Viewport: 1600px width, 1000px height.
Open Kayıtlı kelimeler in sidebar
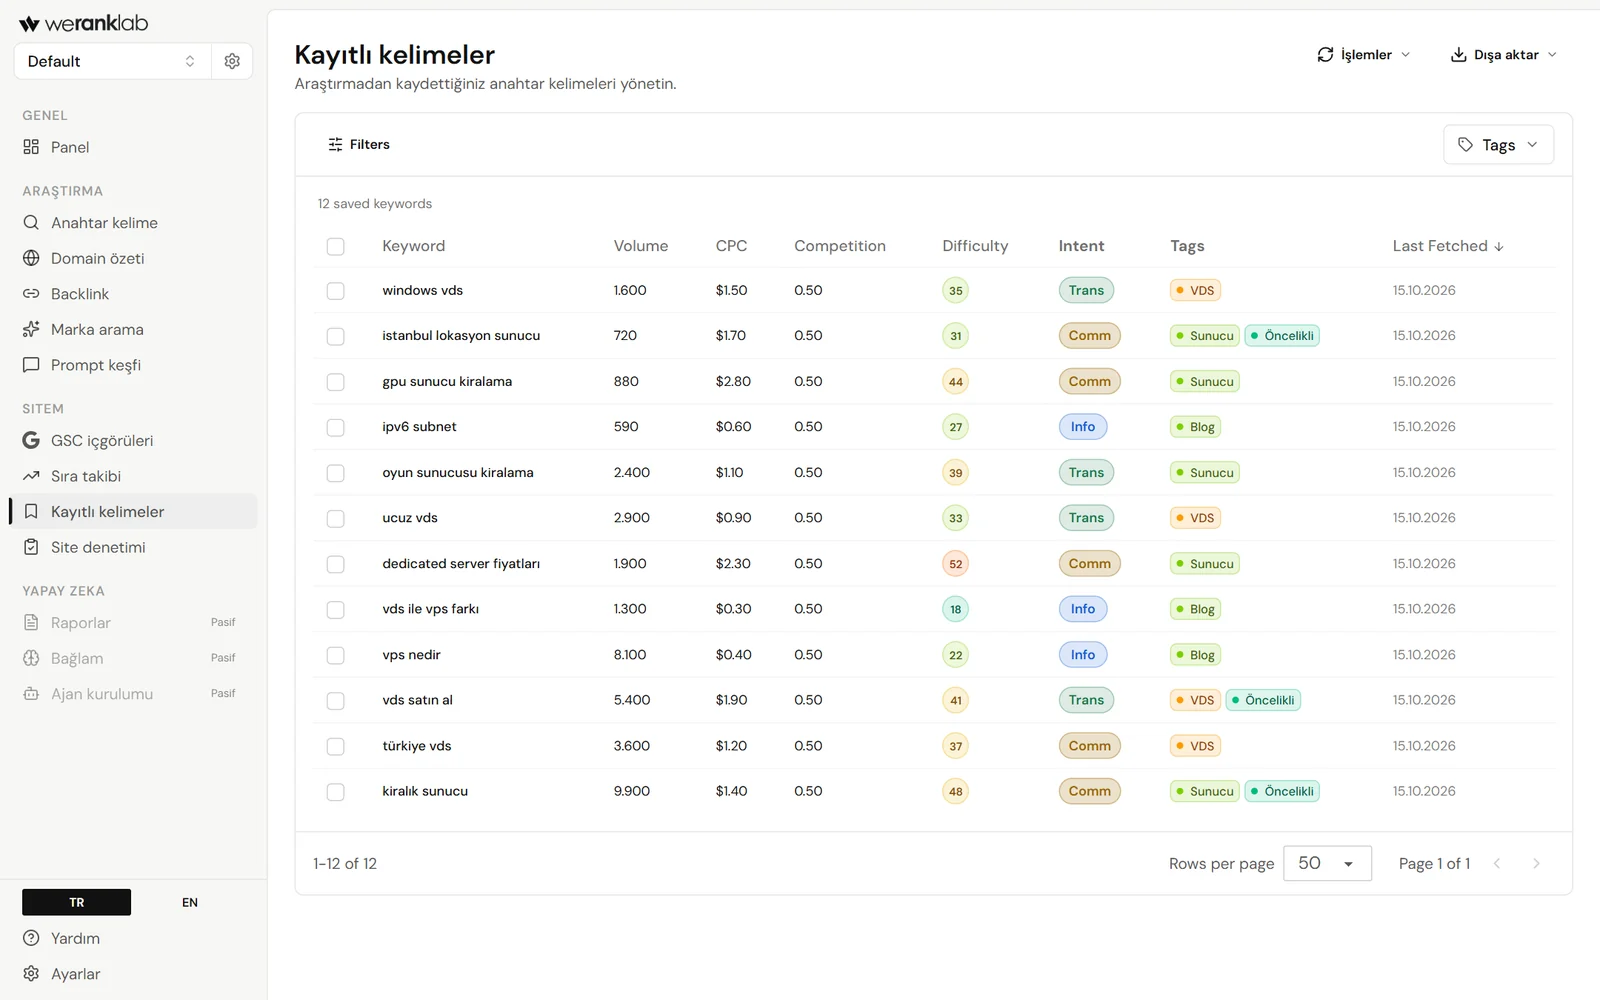[133, 512]
